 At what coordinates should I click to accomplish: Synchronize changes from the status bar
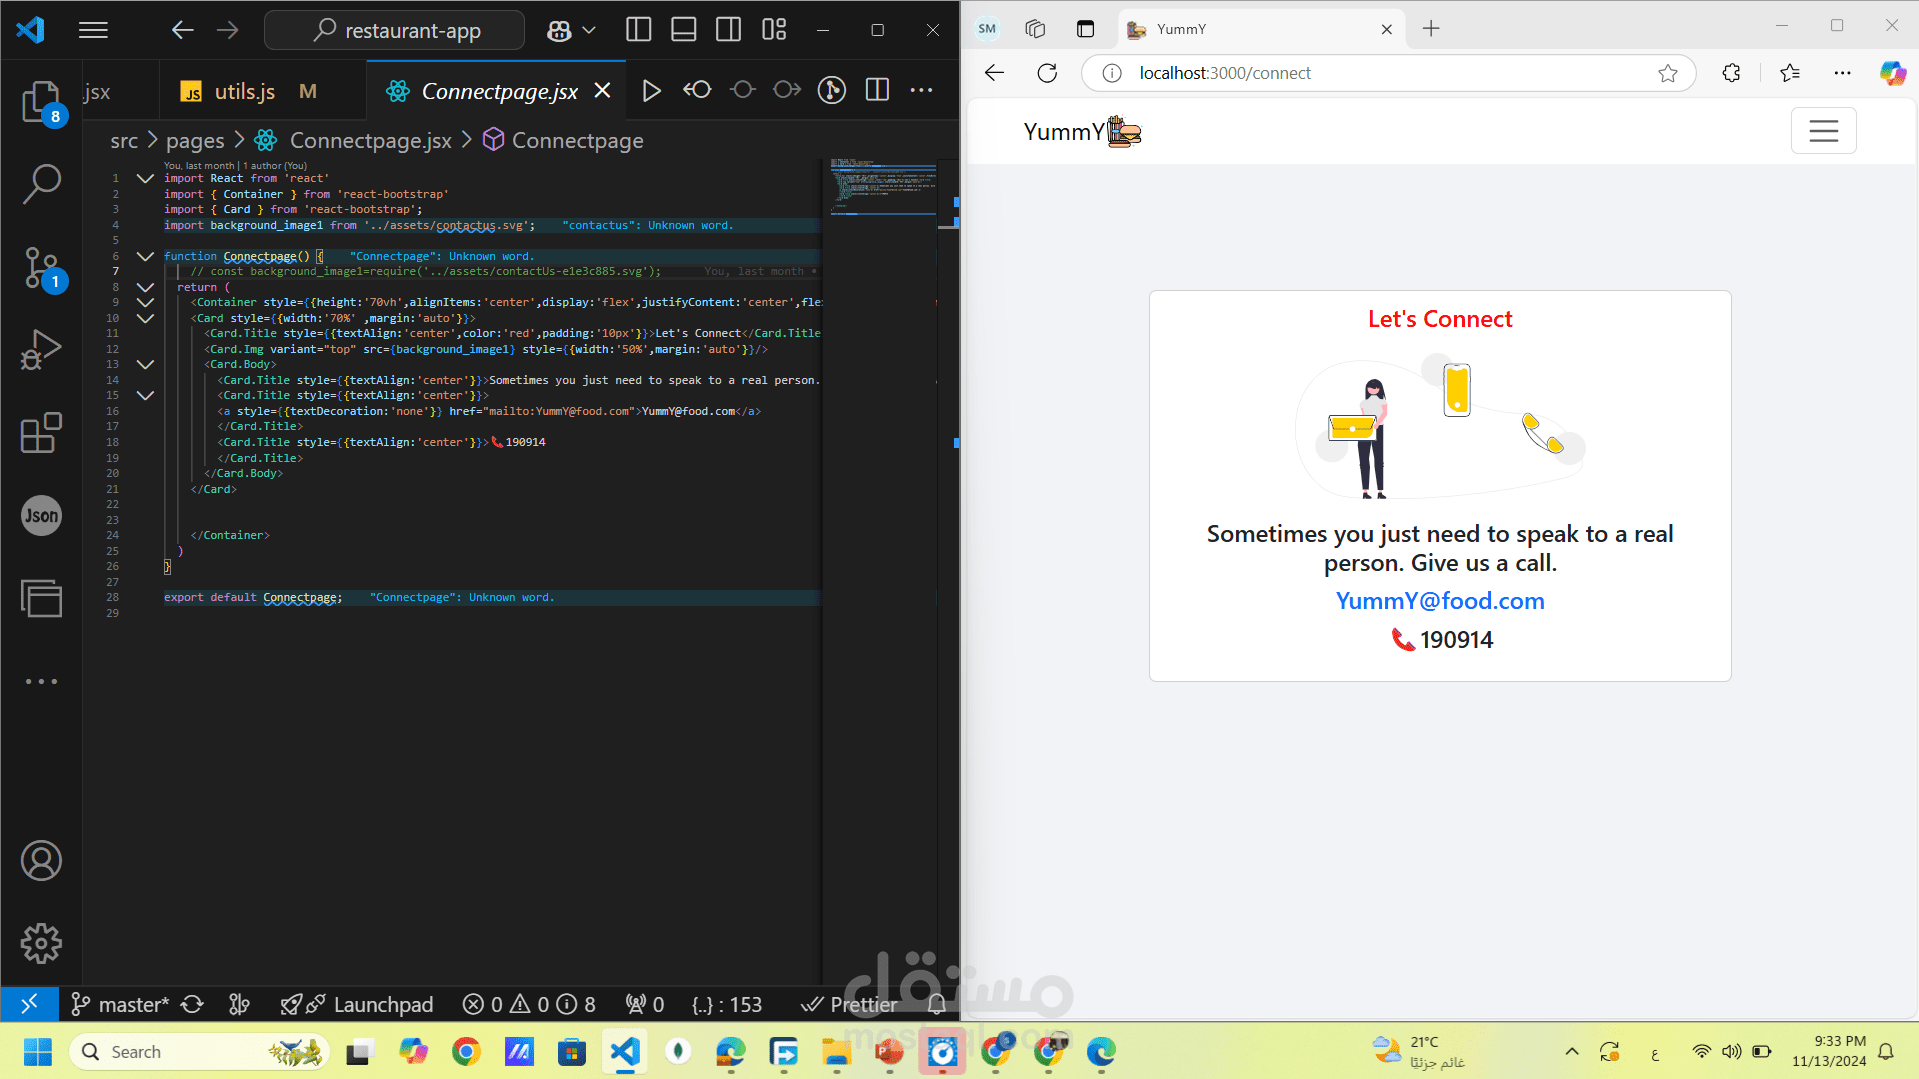pos(193,1004)
